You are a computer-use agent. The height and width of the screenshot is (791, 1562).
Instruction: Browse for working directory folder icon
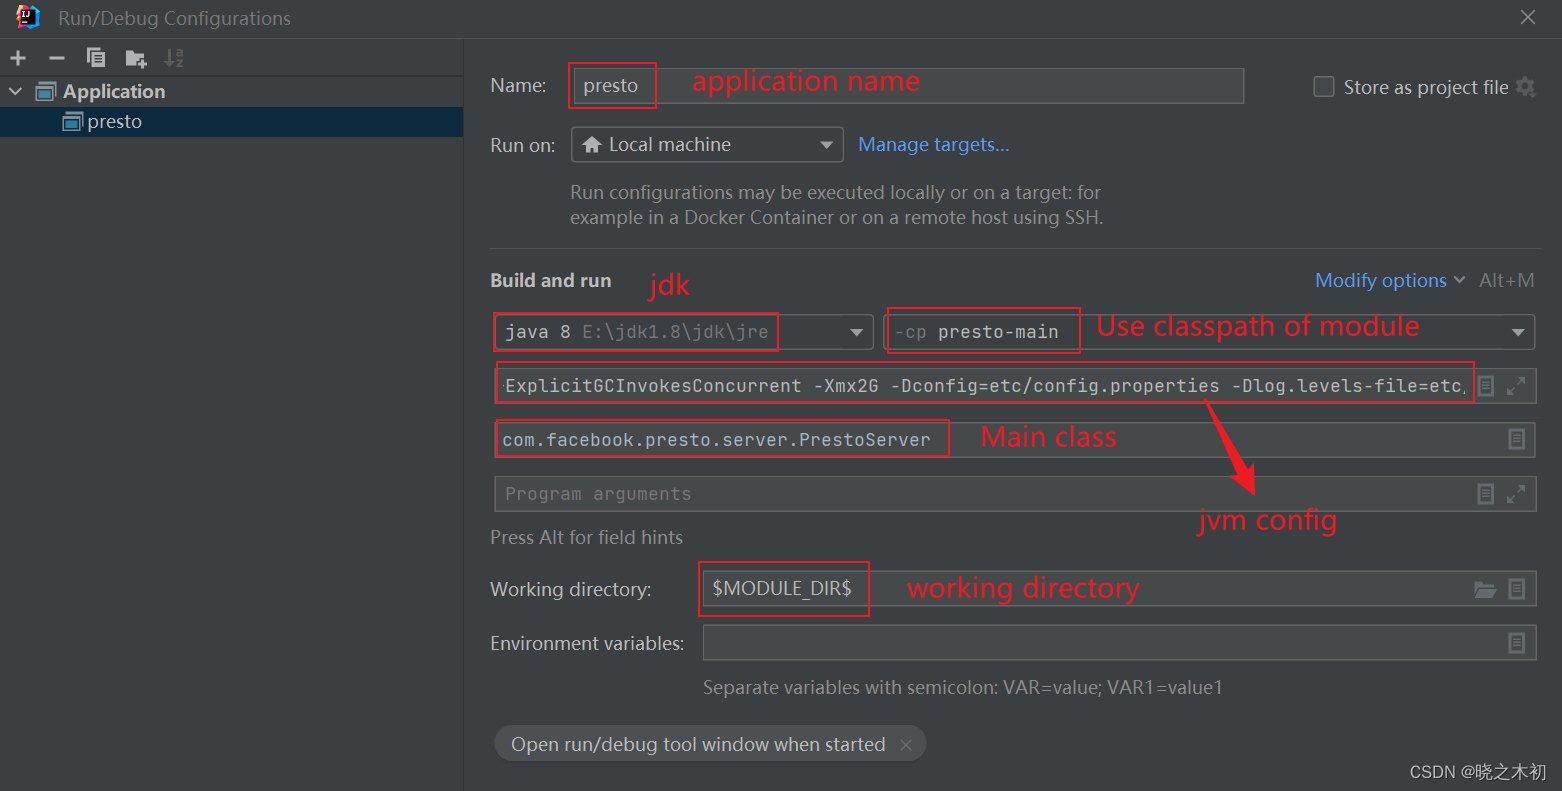pyautogui.click(x=1485, y=589)
